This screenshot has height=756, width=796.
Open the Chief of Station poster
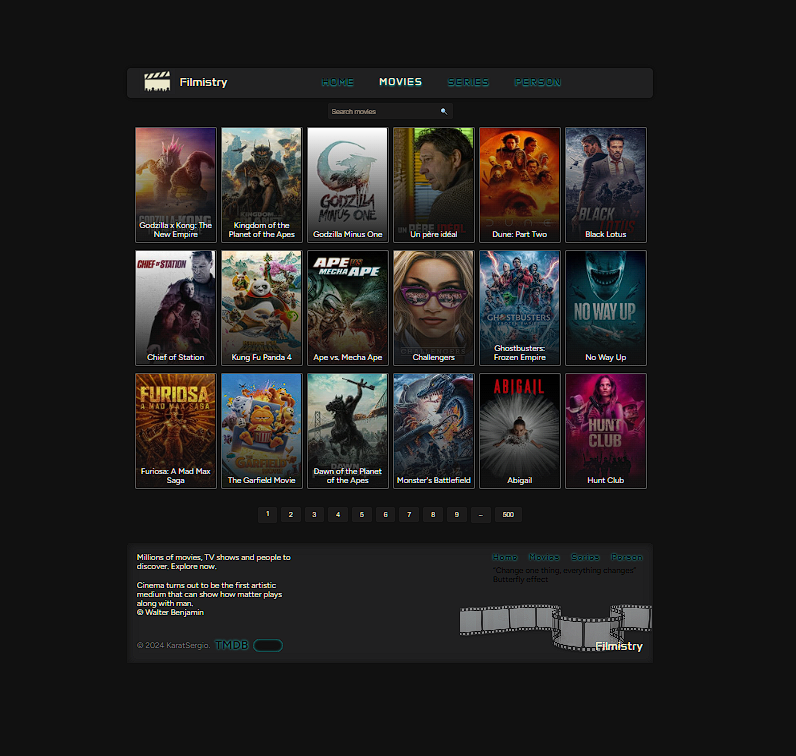coord(176,308)
